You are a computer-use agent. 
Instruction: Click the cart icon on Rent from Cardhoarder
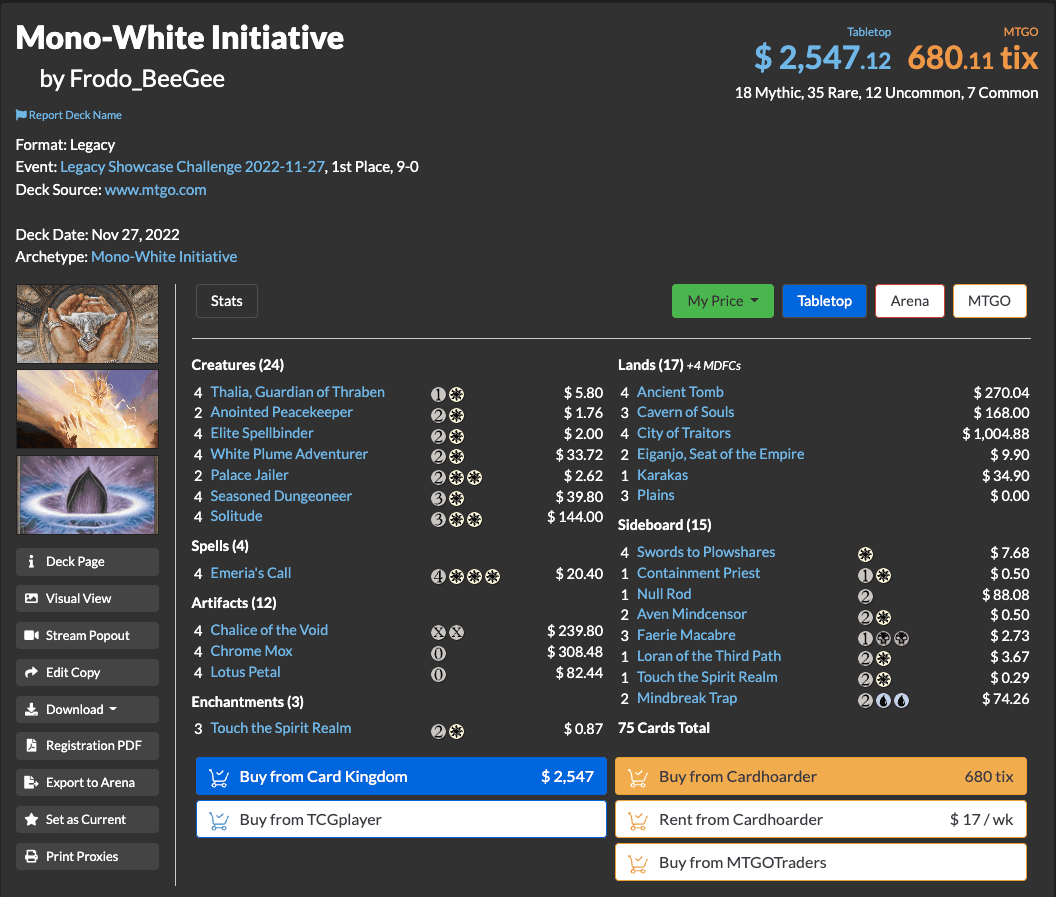[x=639, y=819]
